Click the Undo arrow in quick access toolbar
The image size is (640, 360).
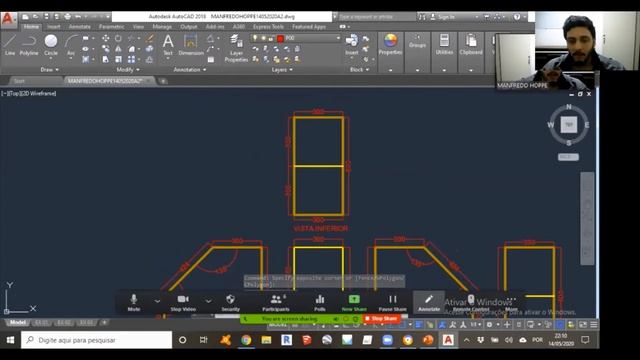pos(78,17)
